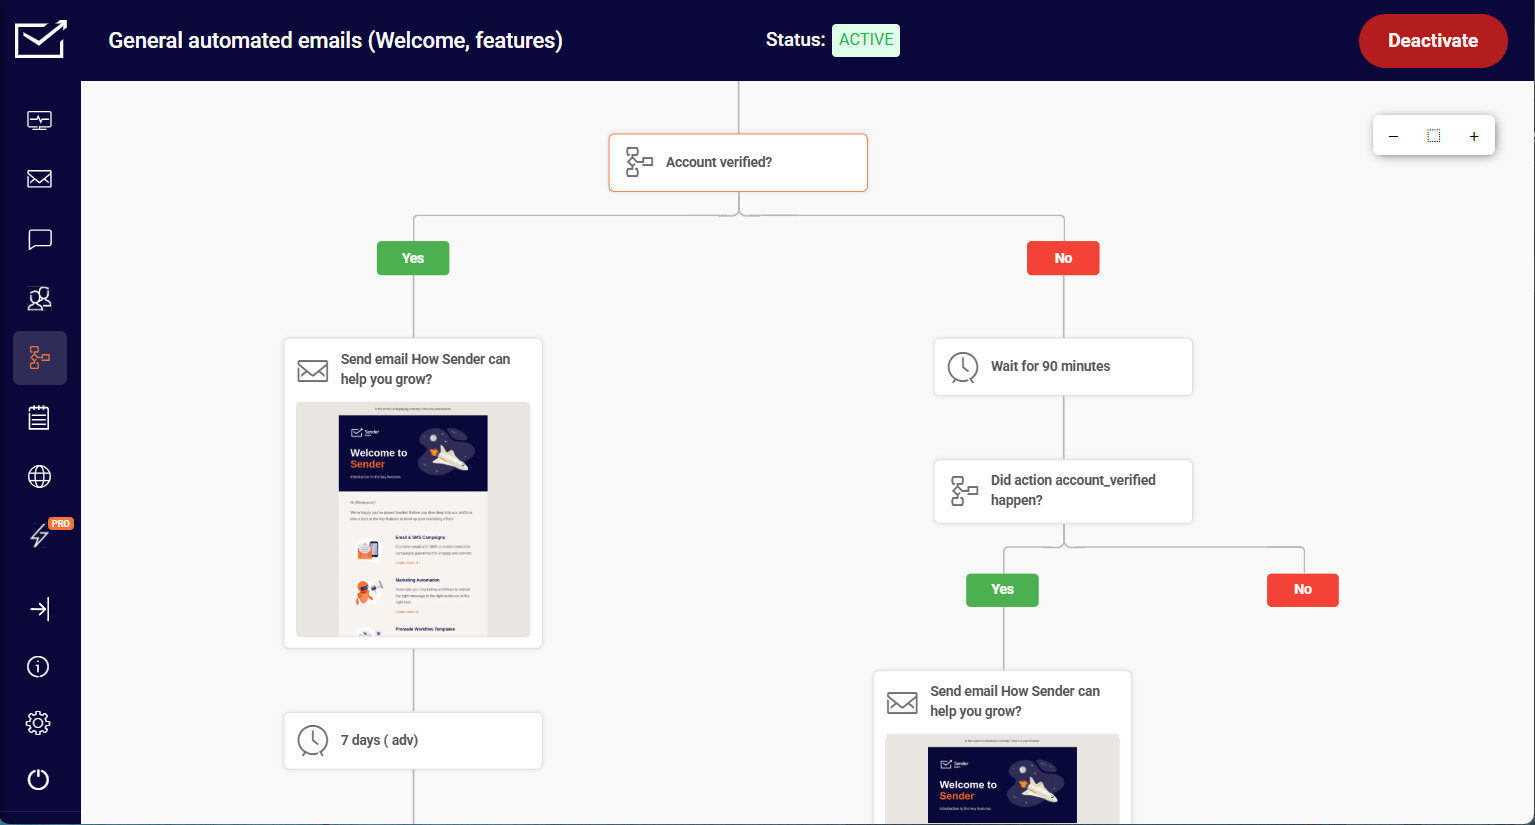Click the Sender logo in the top-left corner
Image resolution: width=1535 pixels, height=825 pixels.
(39, 39)
